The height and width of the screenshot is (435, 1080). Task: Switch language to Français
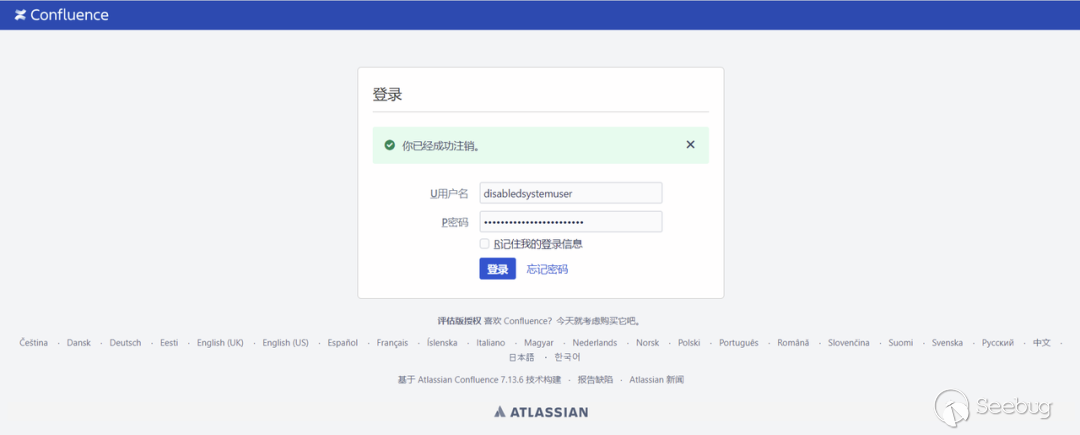click(392, 343)
